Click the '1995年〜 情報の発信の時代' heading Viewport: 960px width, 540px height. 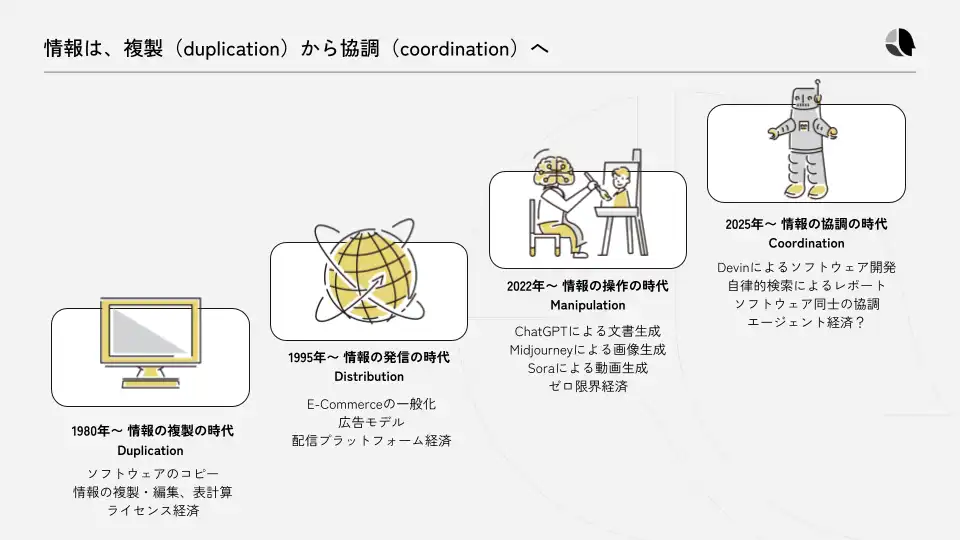tap(368, 357)
